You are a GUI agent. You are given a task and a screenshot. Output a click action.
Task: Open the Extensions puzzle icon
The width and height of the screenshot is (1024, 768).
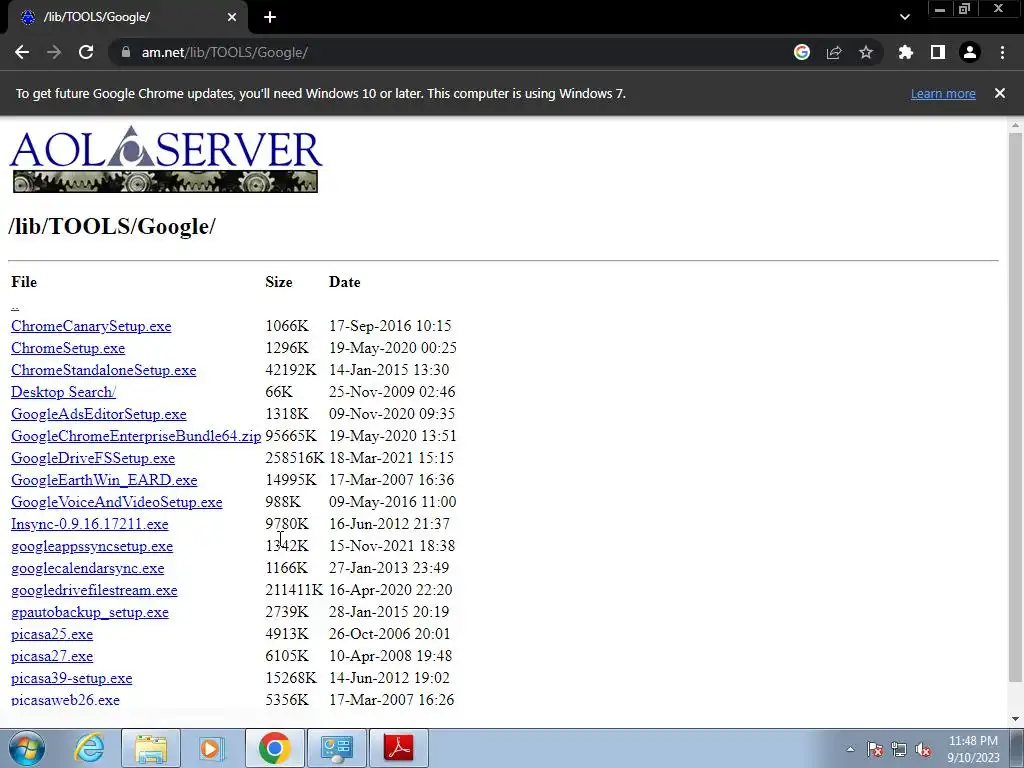906,52
